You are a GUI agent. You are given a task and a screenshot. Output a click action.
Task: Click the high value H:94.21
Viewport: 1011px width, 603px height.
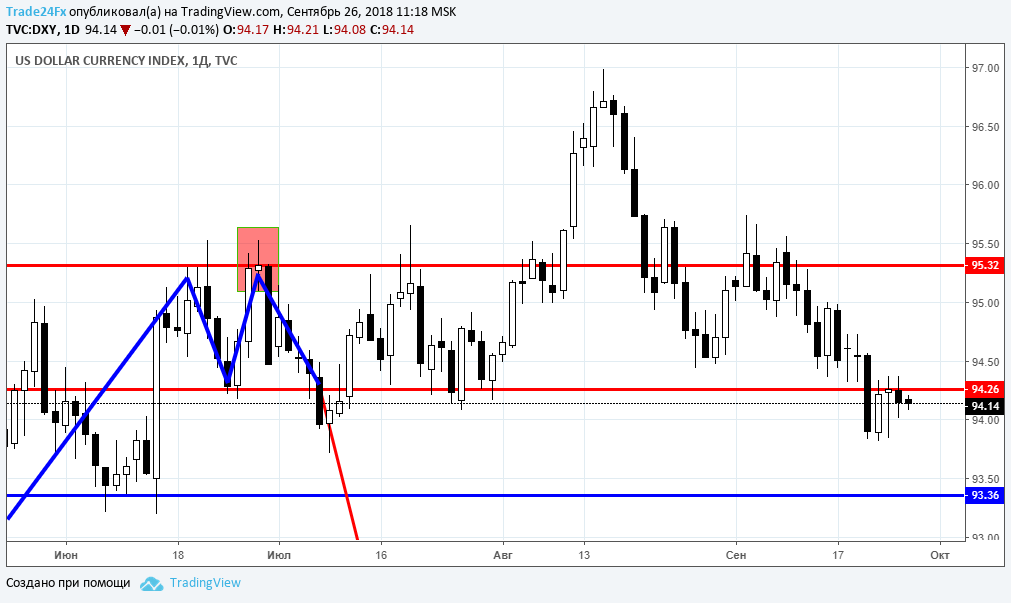point(296,30)
